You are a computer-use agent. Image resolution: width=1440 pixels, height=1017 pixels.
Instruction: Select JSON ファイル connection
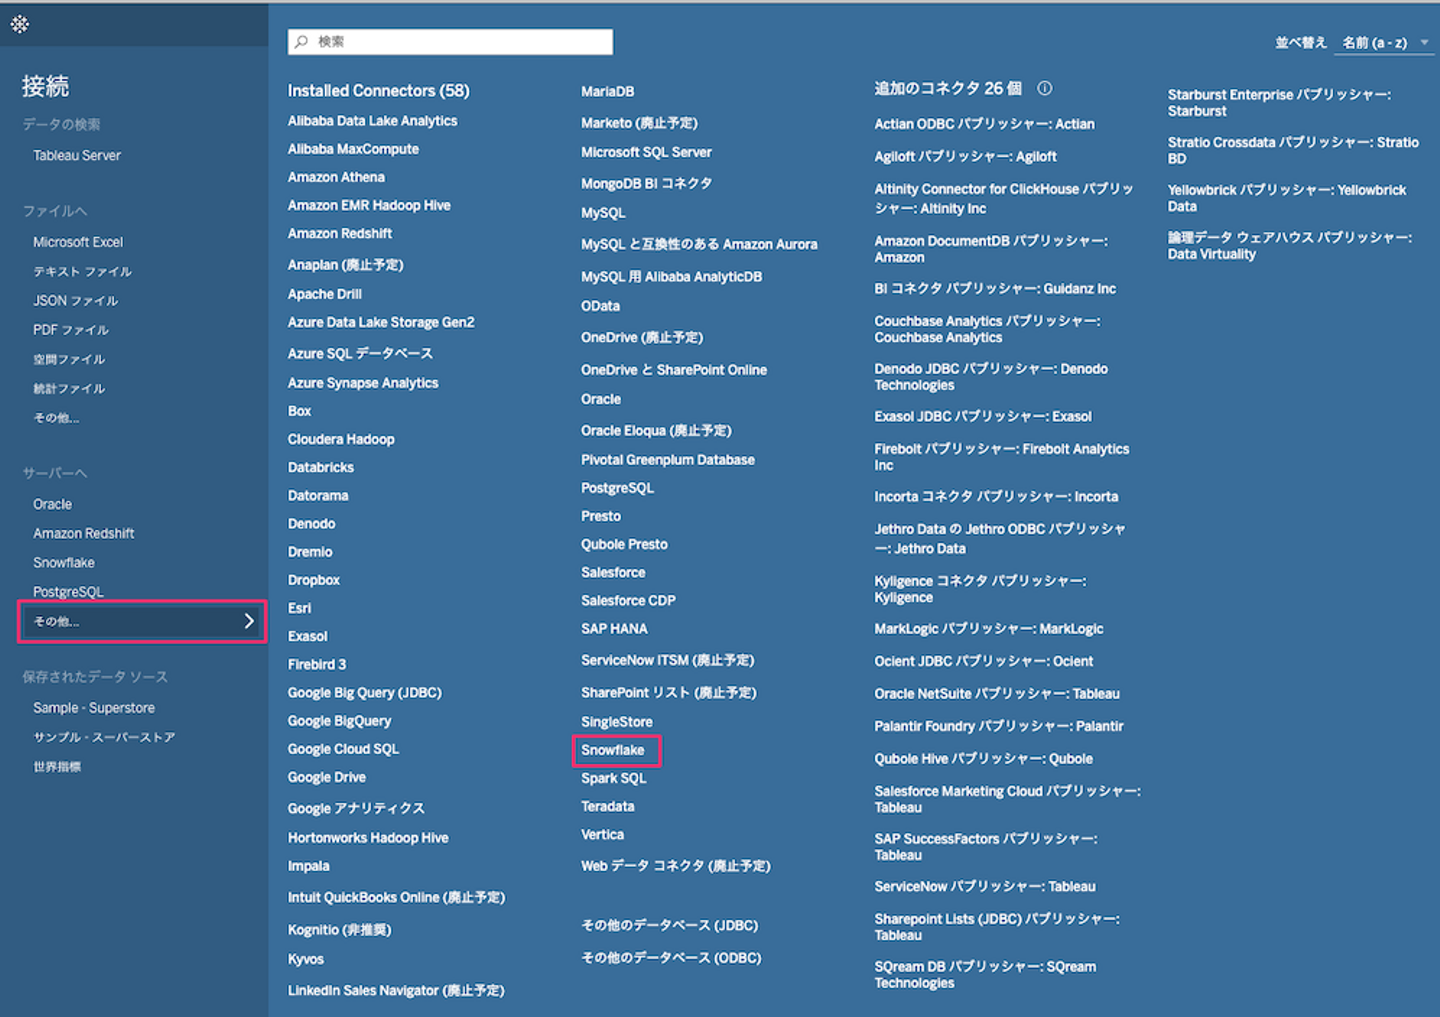coord(75,300)
